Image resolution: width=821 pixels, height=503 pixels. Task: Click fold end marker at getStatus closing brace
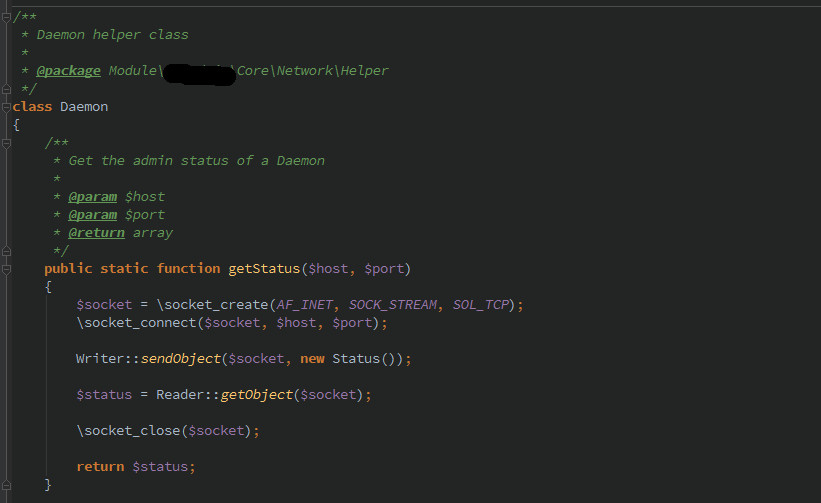(6, 485)
